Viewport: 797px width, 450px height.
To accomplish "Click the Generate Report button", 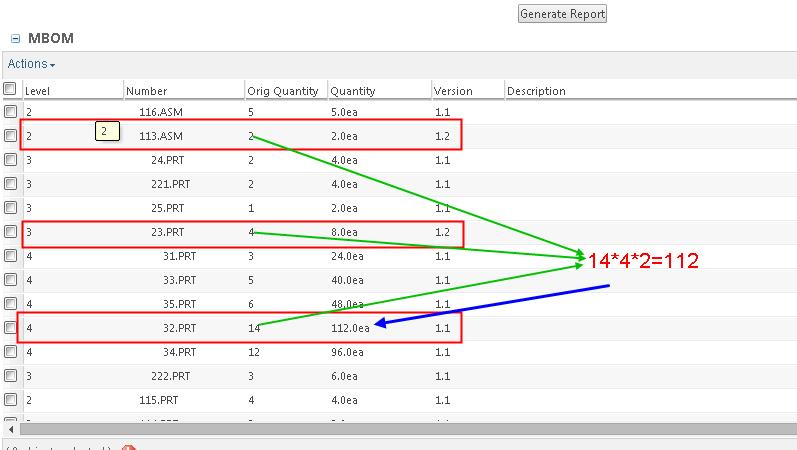I will [562, 14].
